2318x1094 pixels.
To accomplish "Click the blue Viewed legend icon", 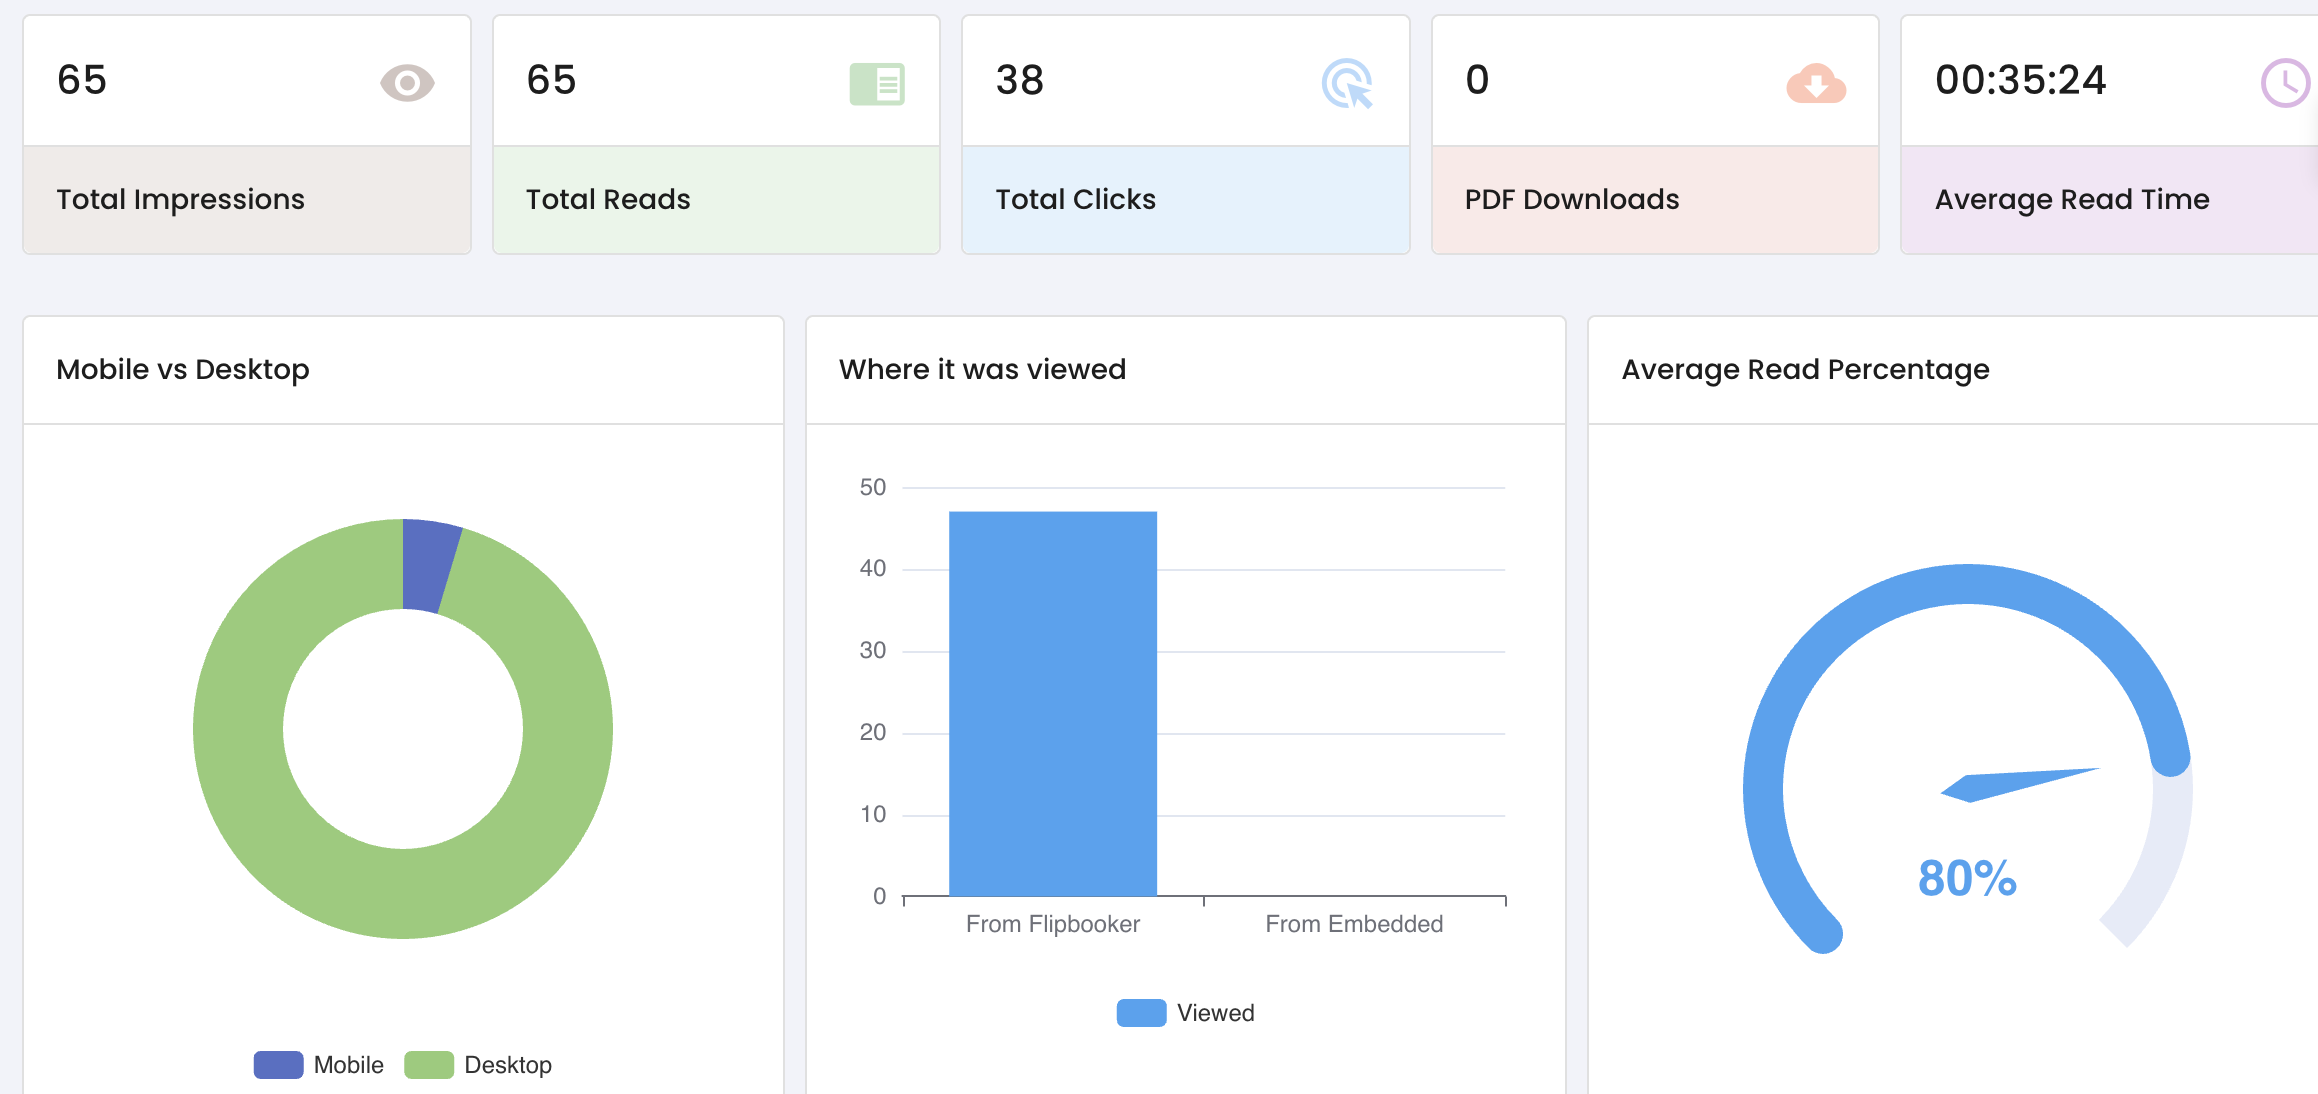I will coord(1141,1012).
